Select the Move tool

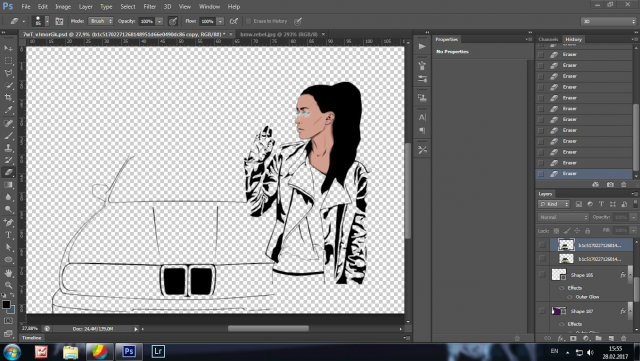9,48
